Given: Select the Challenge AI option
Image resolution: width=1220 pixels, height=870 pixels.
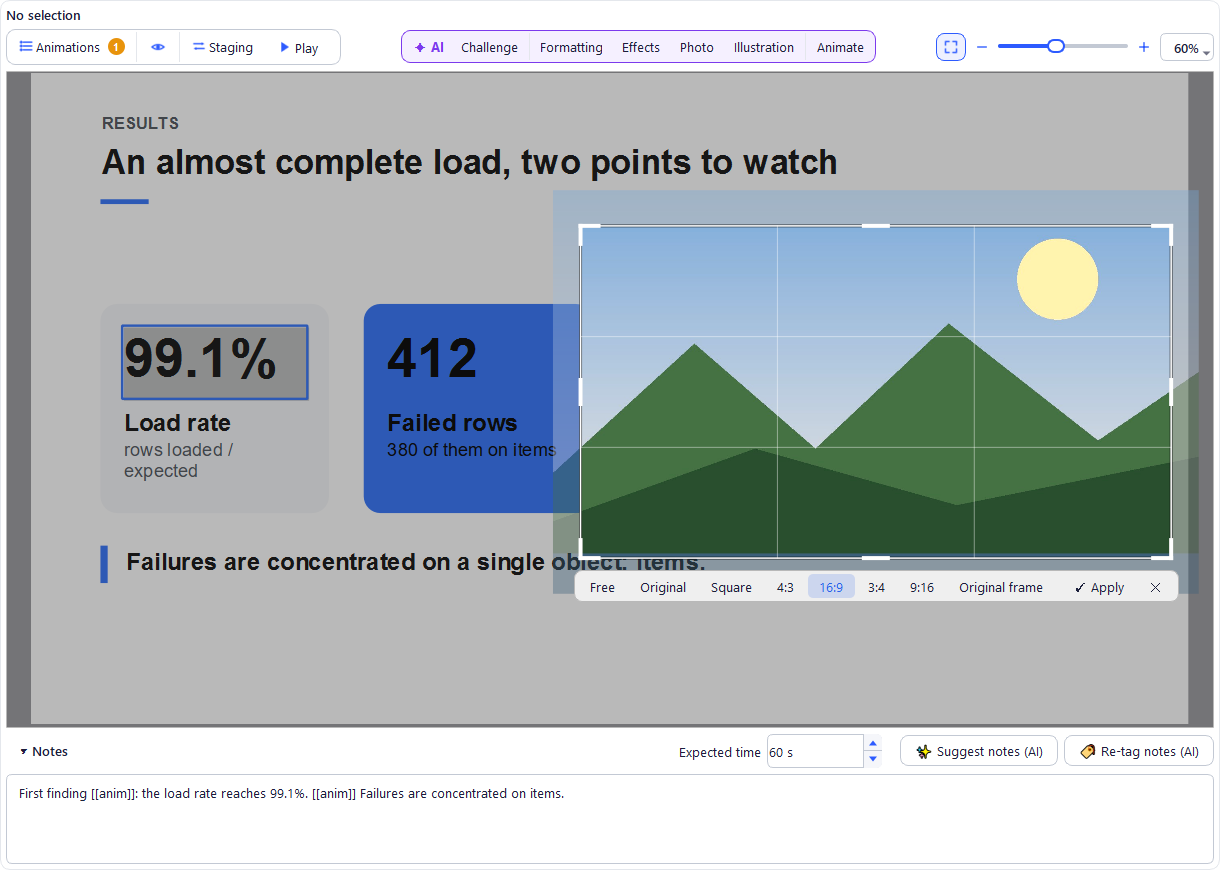Looking at the screenshot, I should (x=489, y=47).
